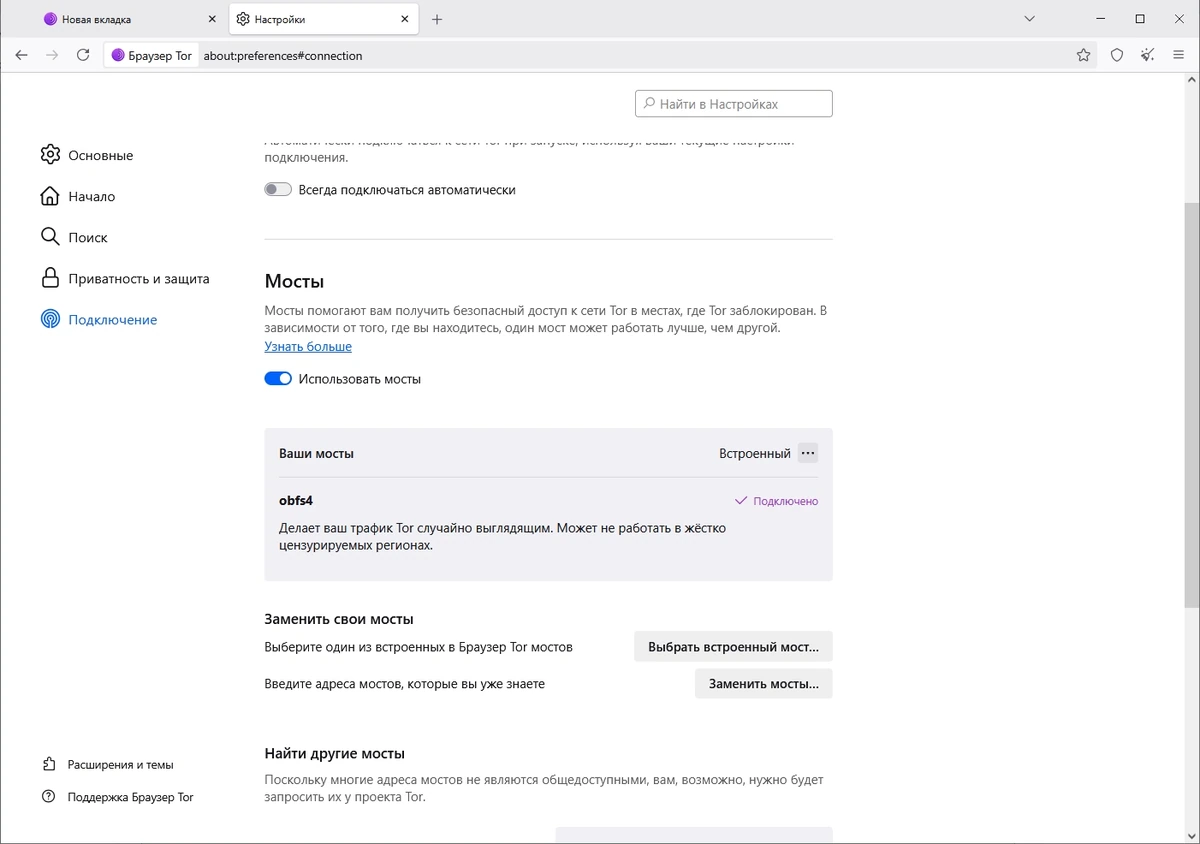Screen dimensions: 1200x844
Task: Click the address bar URL text
Action: 283,56
